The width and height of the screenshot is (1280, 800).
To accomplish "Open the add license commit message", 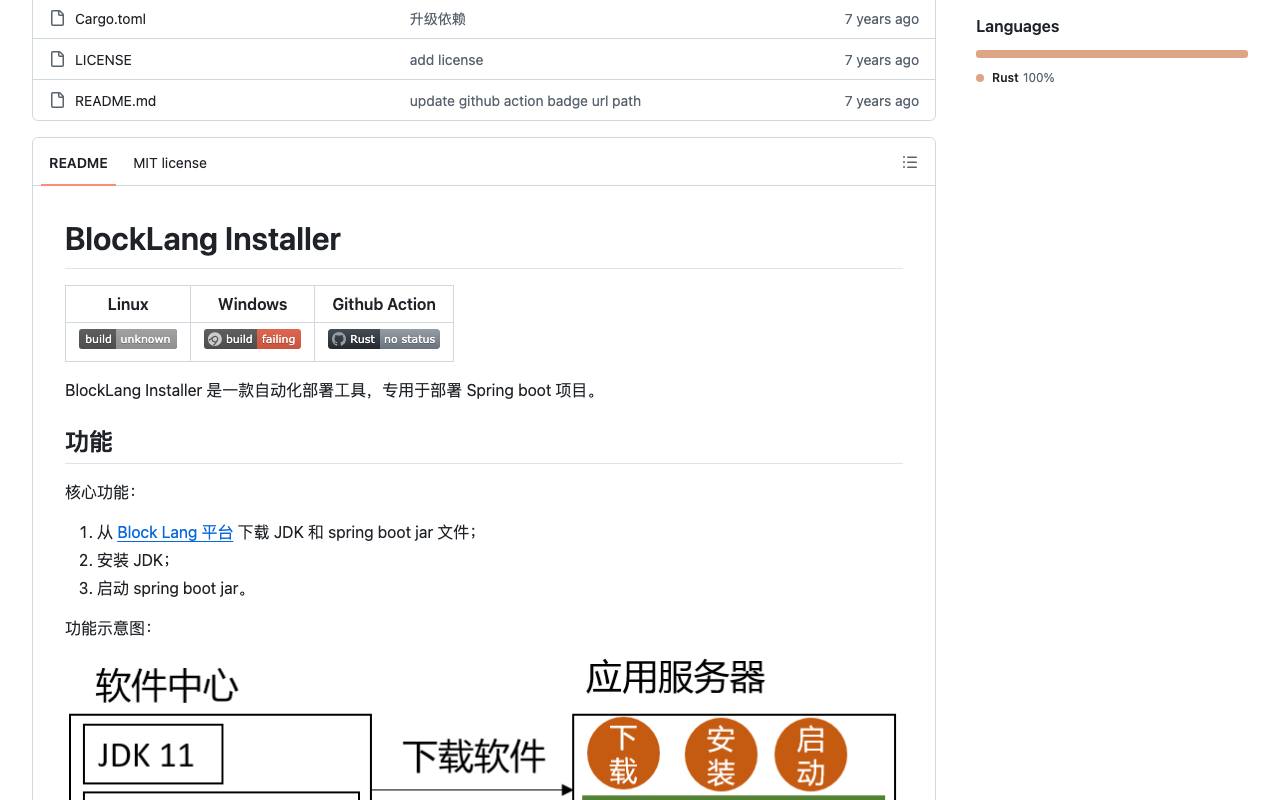I will (x=446, y=60).
